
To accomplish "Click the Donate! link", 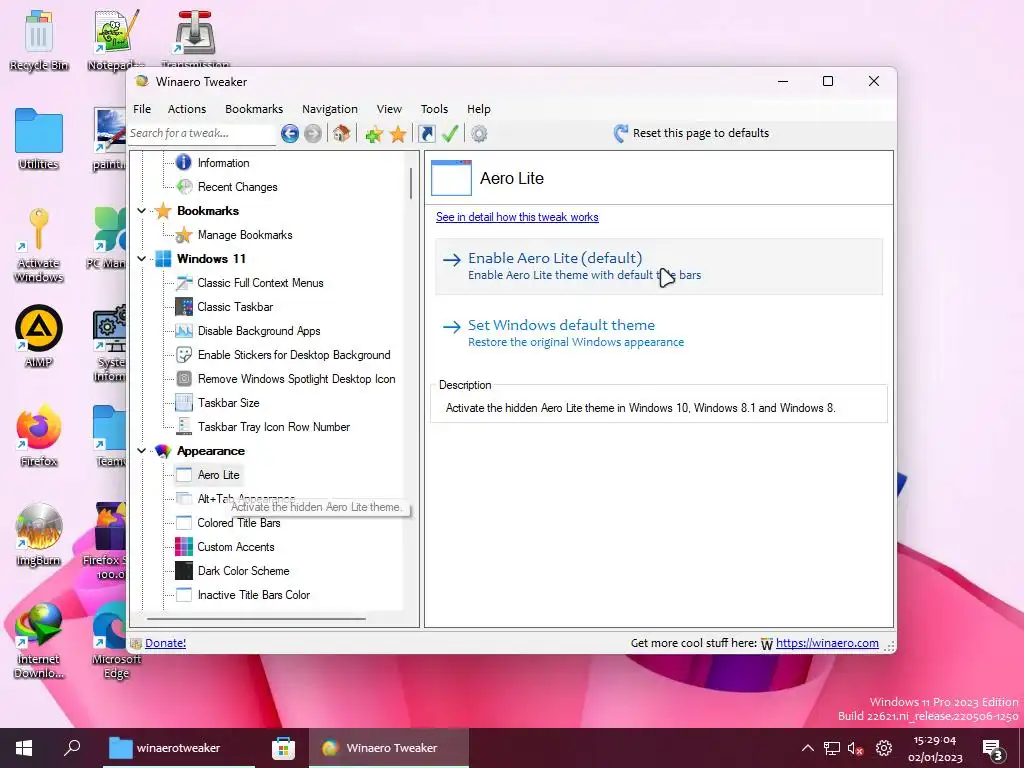I will [165, 643].
